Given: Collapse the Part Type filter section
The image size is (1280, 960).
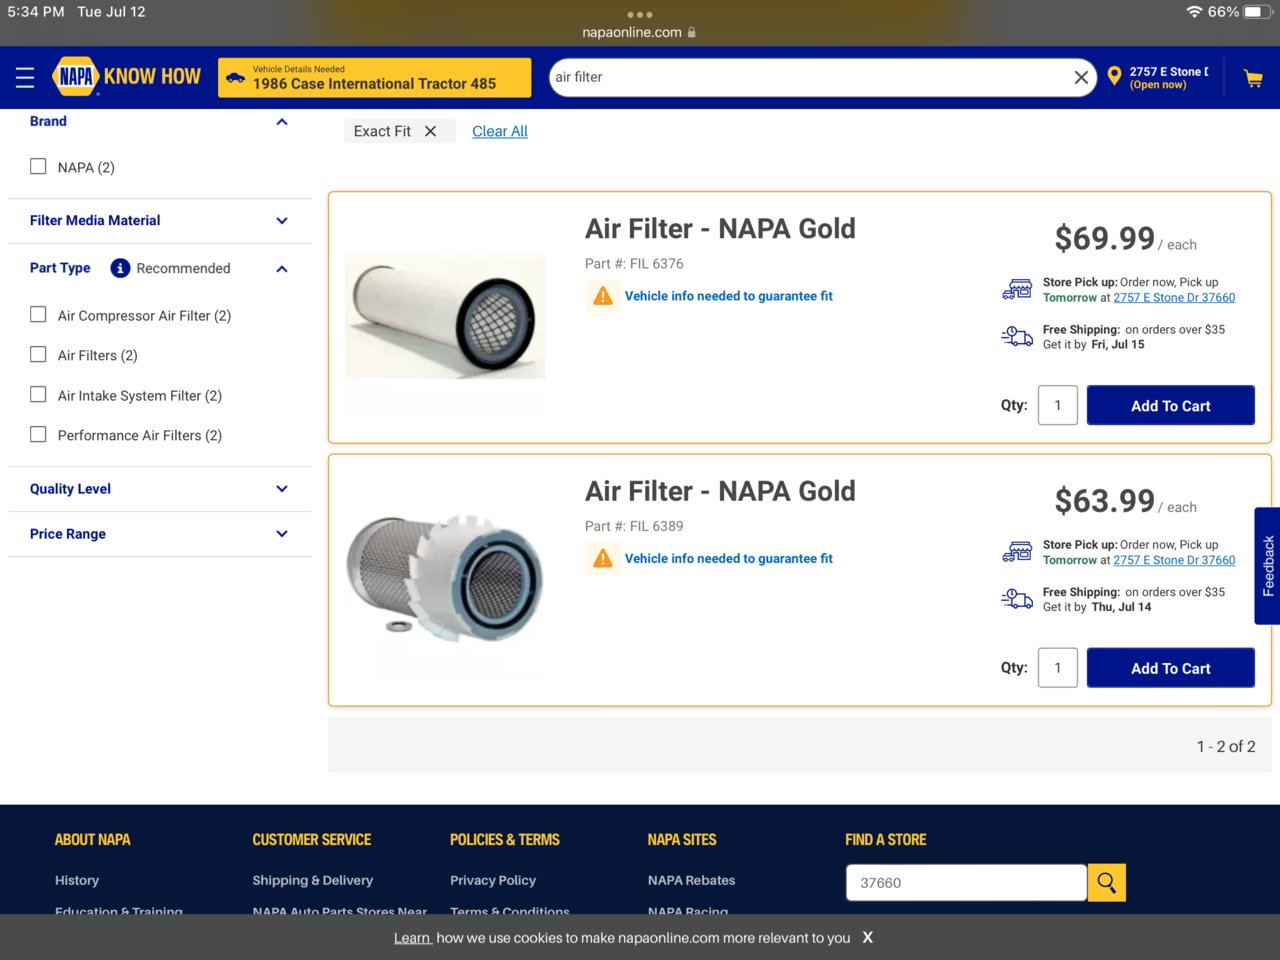Looking at the screenshot, I should 282,269.
